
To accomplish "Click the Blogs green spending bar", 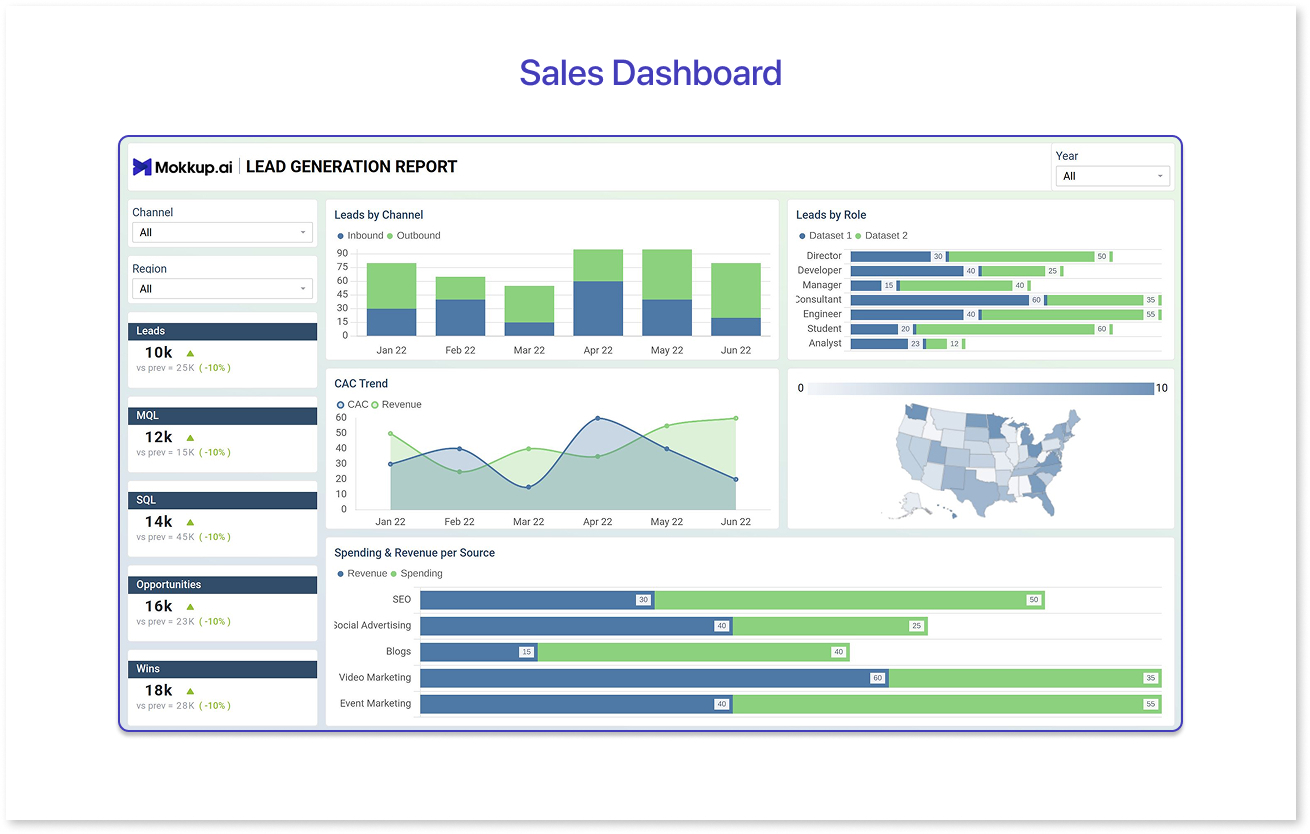I will (x=693, y=652).
